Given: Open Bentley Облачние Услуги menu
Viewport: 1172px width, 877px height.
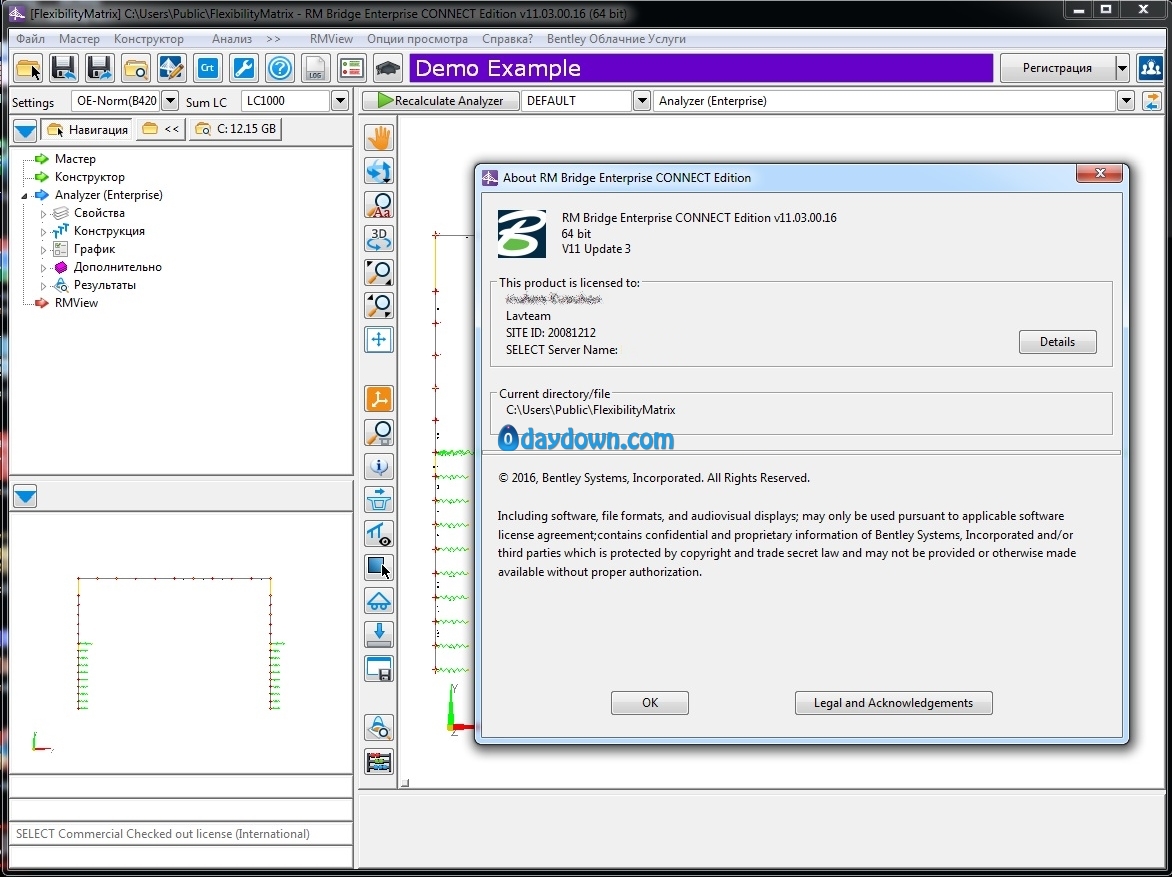Looking at the screenshot, I should pos(616,39).
